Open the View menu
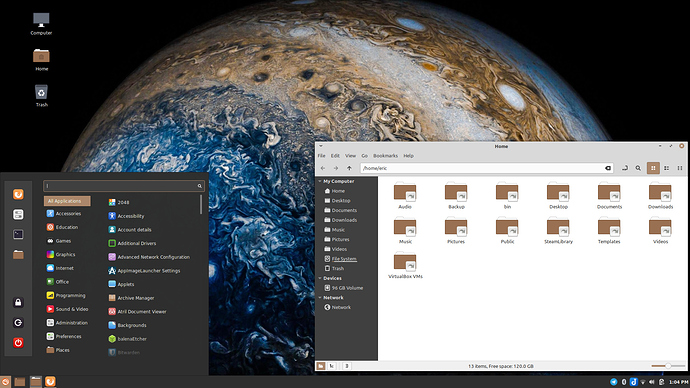This screenshot has height=388, width=690. (x=350, y=156)
